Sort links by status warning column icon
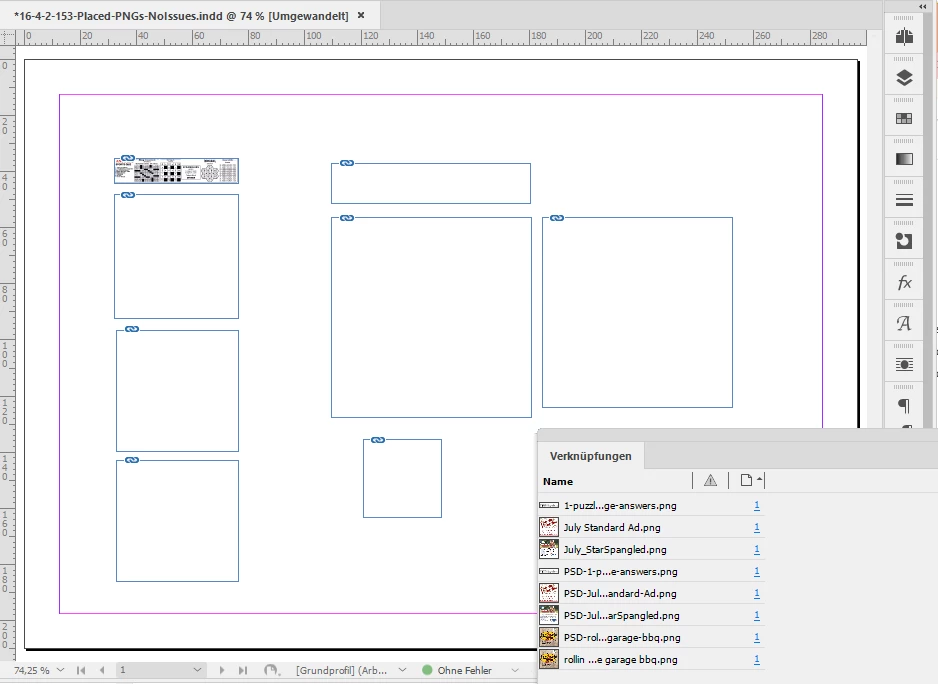 [x=710, y=481]
